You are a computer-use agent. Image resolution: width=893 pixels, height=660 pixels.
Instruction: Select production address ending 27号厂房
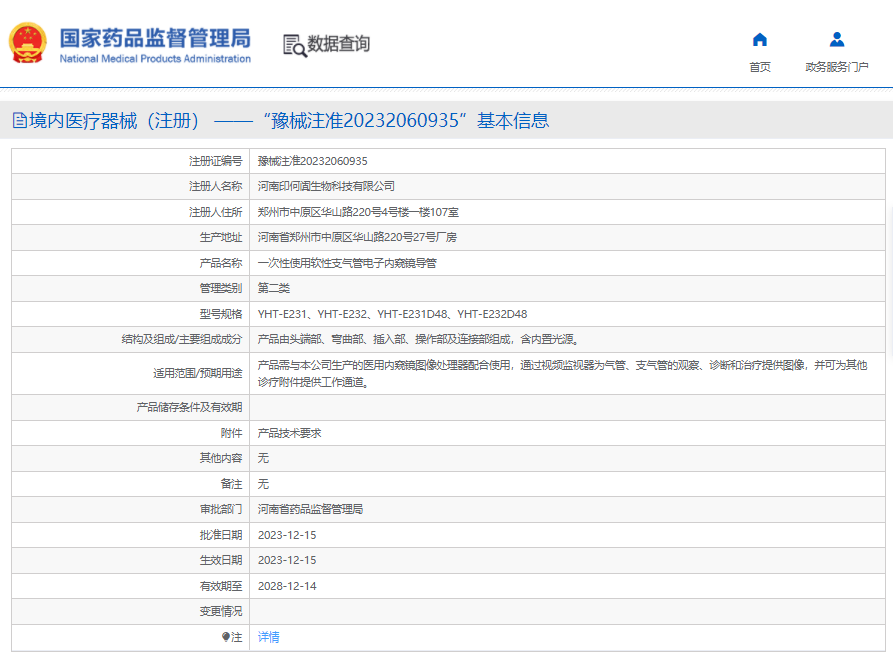pos(357,237)
